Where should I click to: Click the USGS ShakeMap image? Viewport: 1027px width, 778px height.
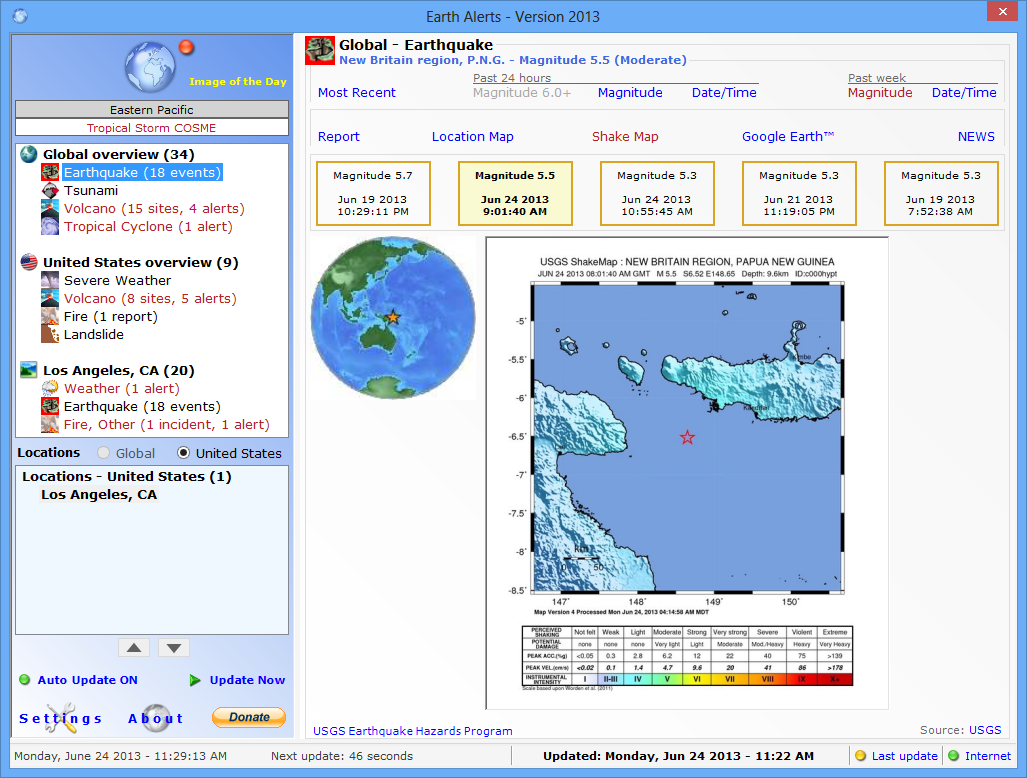point(686,473)
